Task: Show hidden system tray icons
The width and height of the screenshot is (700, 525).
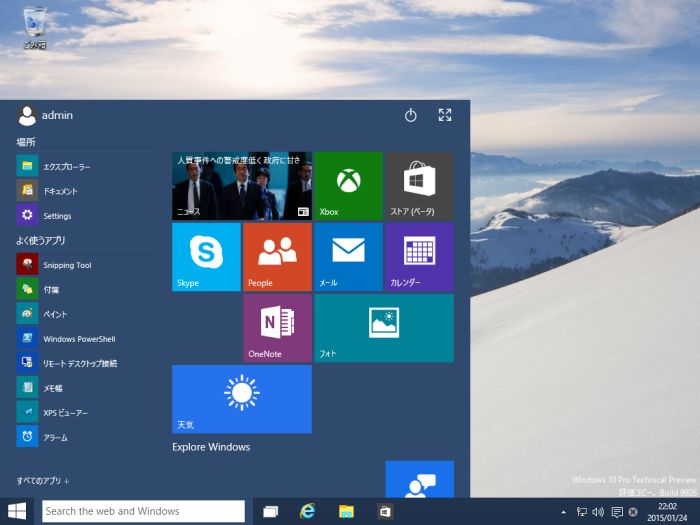Action: pyautogui.click(x=562, y=512)
